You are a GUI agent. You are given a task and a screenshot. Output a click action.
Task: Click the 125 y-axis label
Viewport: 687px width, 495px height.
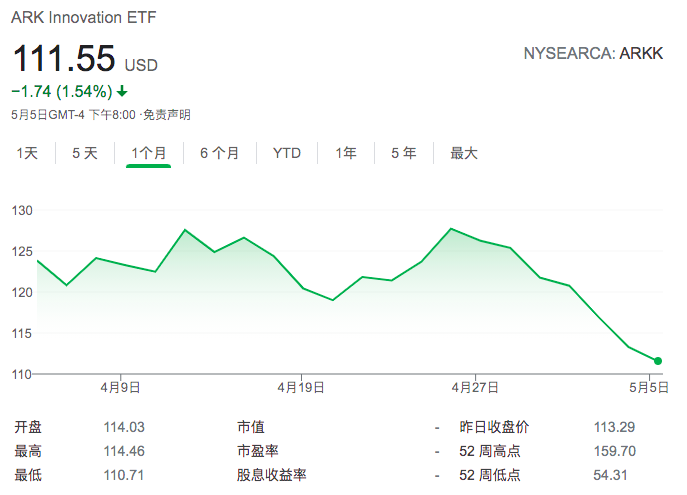(22, 252)
